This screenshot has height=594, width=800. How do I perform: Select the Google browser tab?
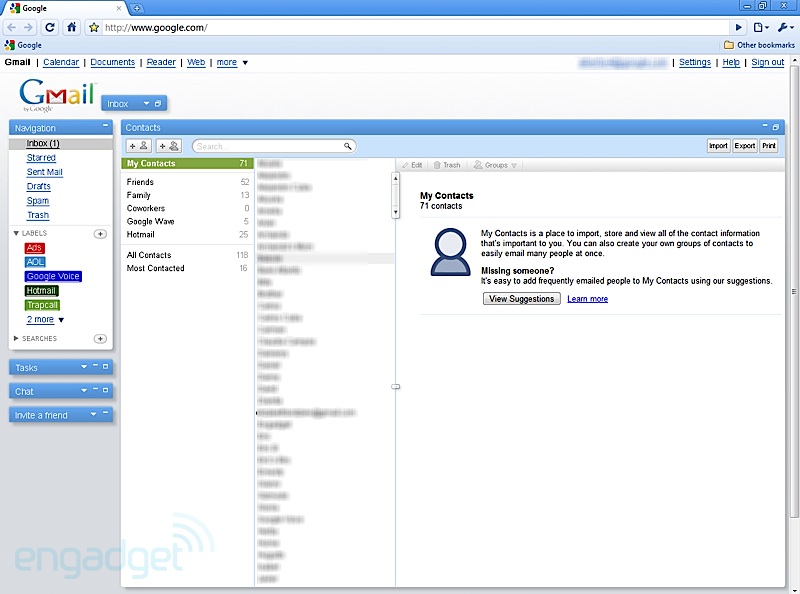pyautogui.click(x=65, y=8)
